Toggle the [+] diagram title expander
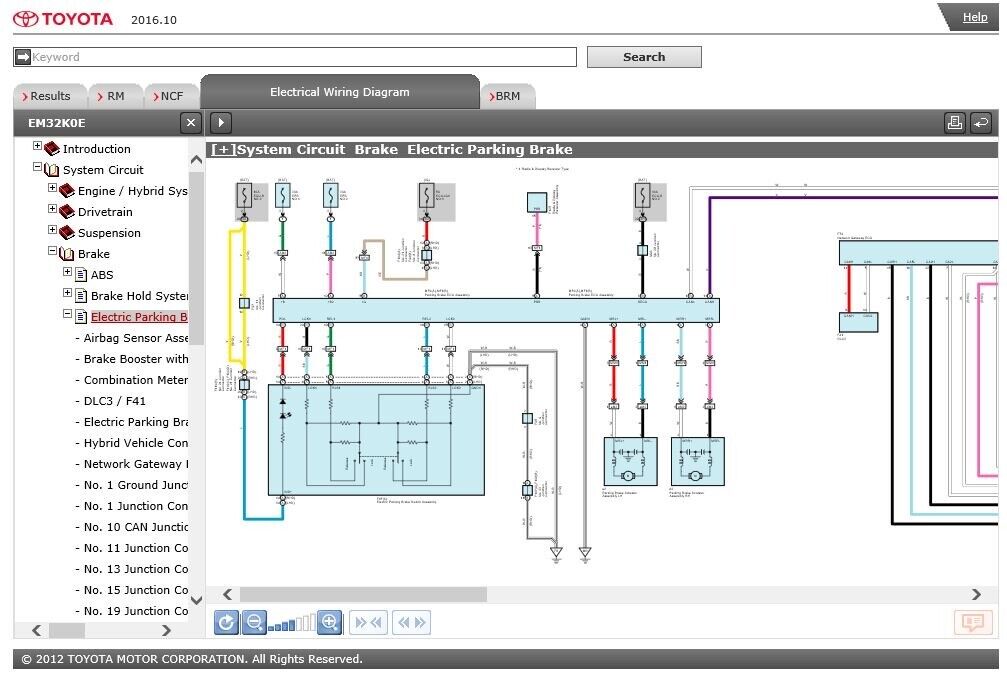 click(x=222, y=150)
